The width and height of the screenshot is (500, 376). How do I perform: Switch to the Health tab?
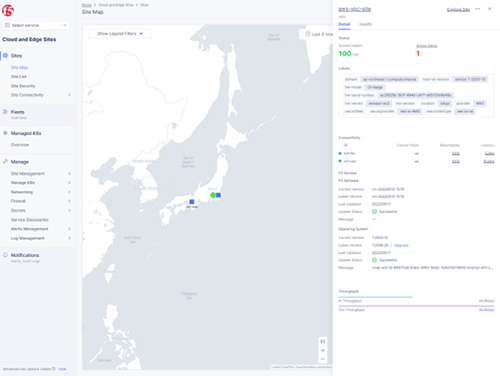tap(365, 24)
